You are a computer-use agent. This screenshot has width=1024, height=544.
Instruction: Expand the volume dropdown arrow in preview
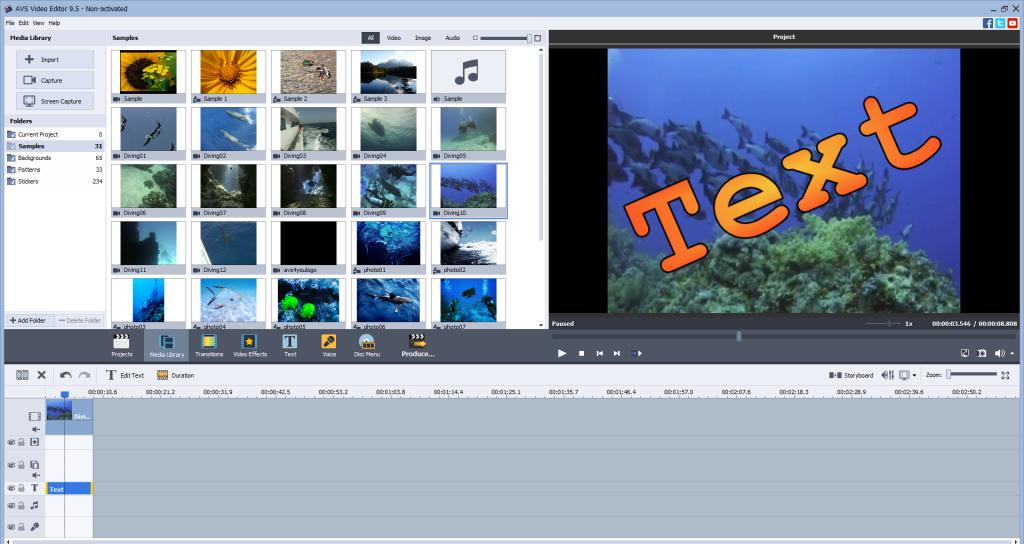[1012, 353]
